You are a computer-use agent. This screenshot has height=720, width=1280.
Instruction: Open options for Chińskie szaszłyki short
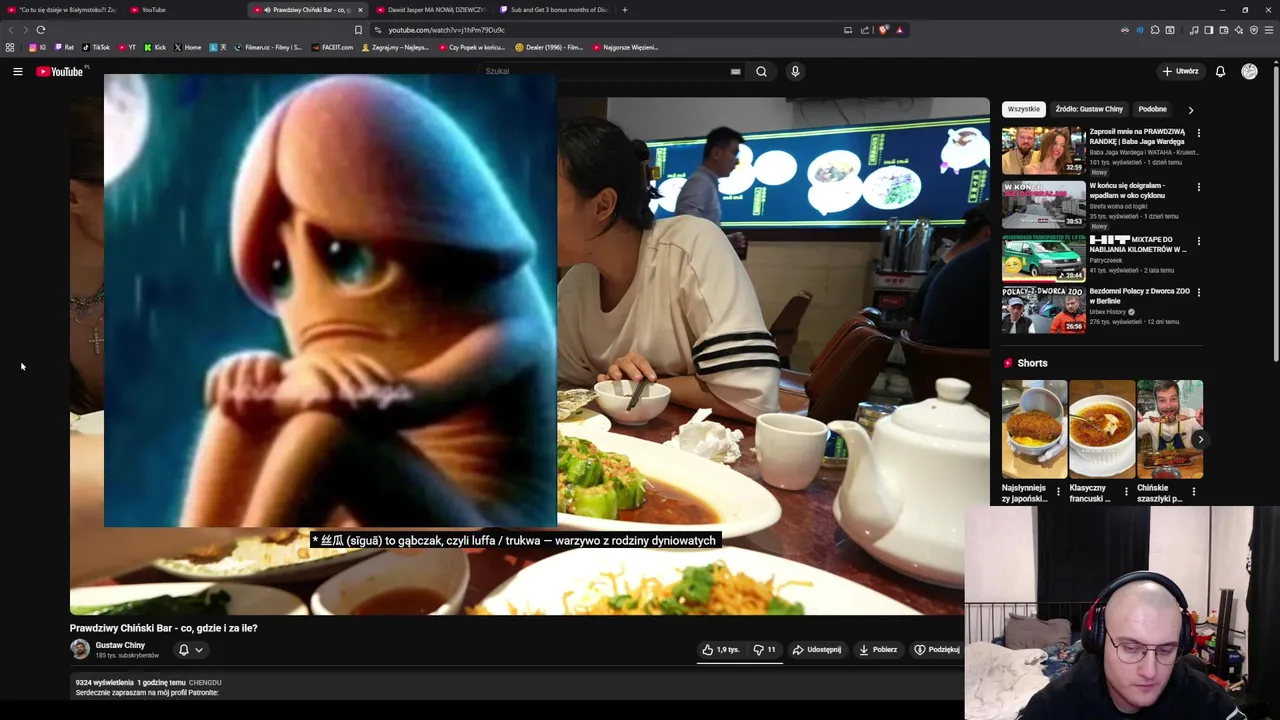[1193, 492]
